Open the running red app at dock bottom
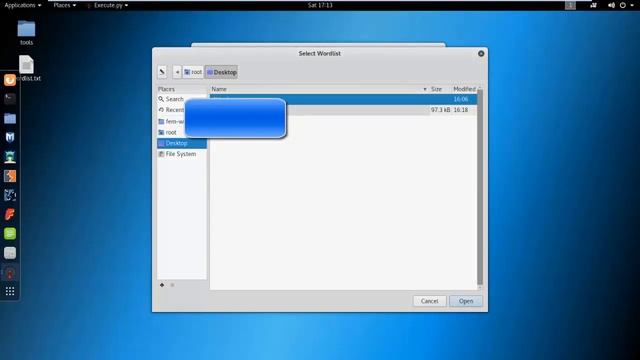The height and width of the screenshot is (360, 640). coord(10,273)
